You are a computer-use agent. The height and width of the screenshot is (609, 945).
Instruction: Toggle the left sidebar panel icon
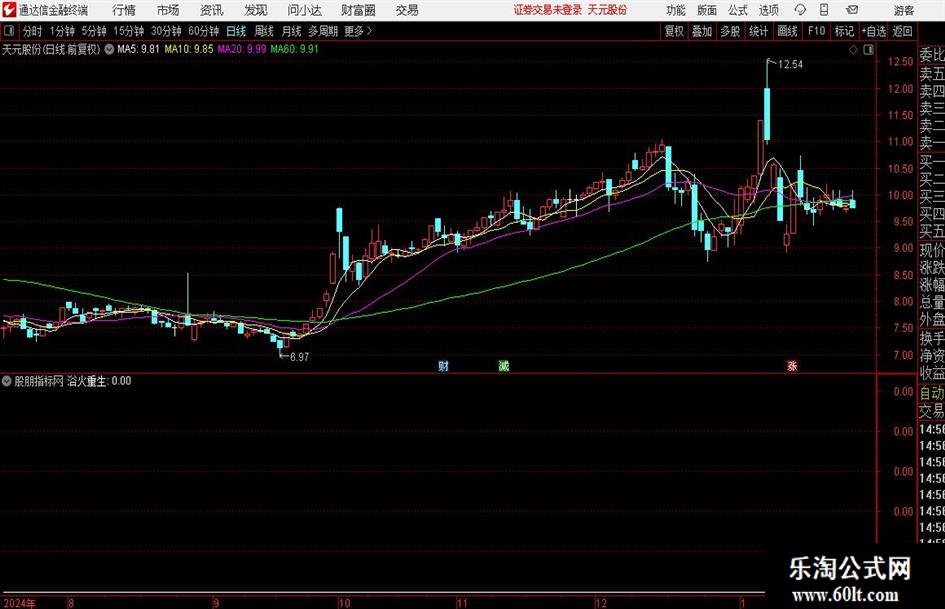[x=9, y=31]
